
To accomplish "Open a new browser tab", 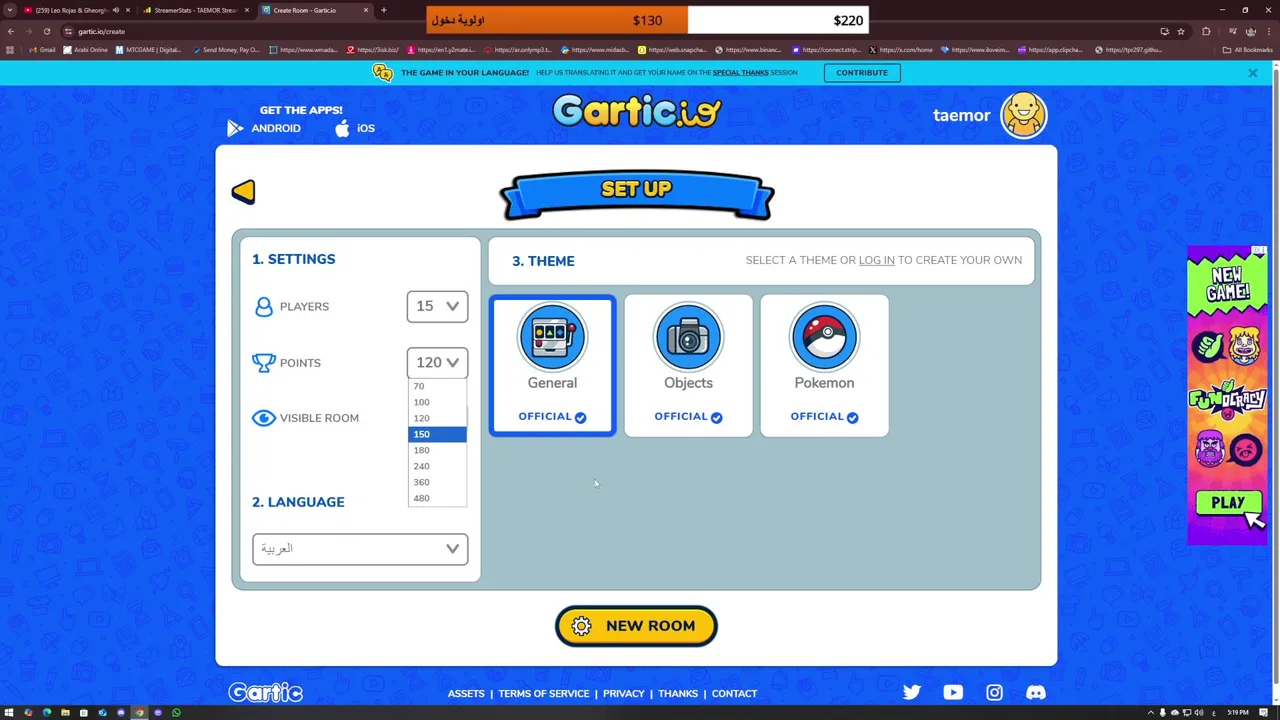I will tap(383, 10).
